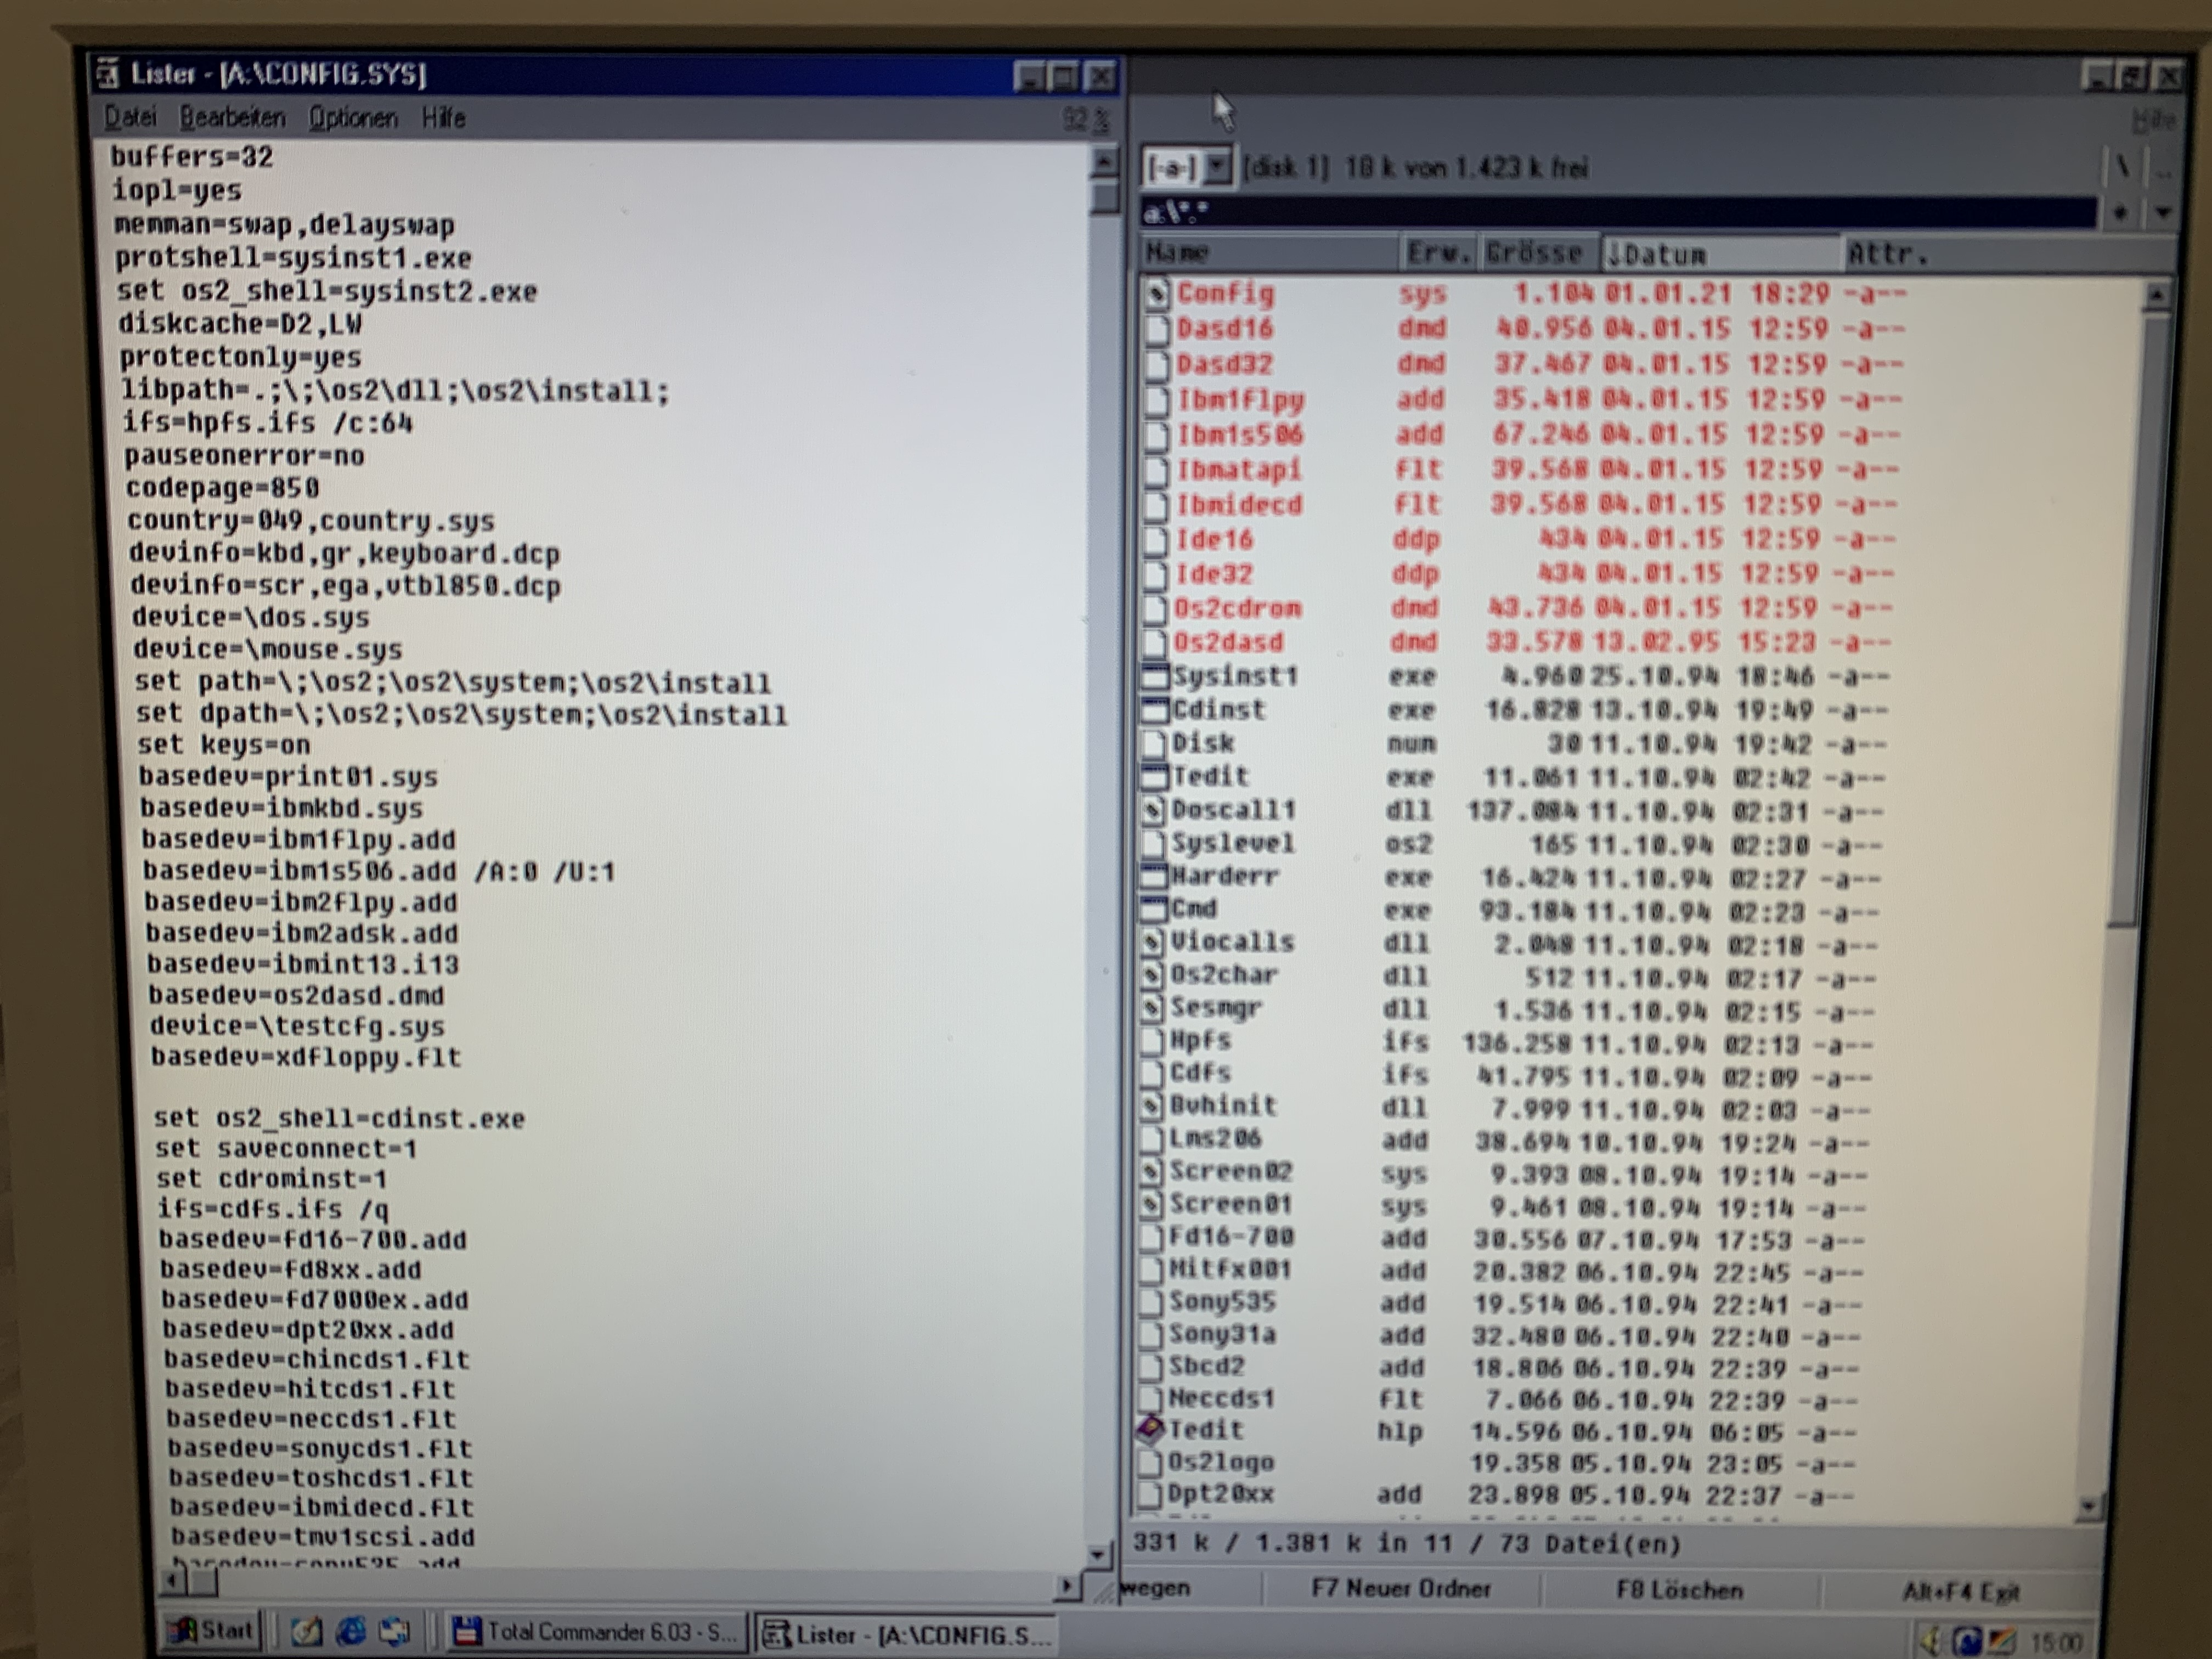The image size is (2212, 1659).
Task: Open the Windows Start menu
Action: tap(212, 1631)
